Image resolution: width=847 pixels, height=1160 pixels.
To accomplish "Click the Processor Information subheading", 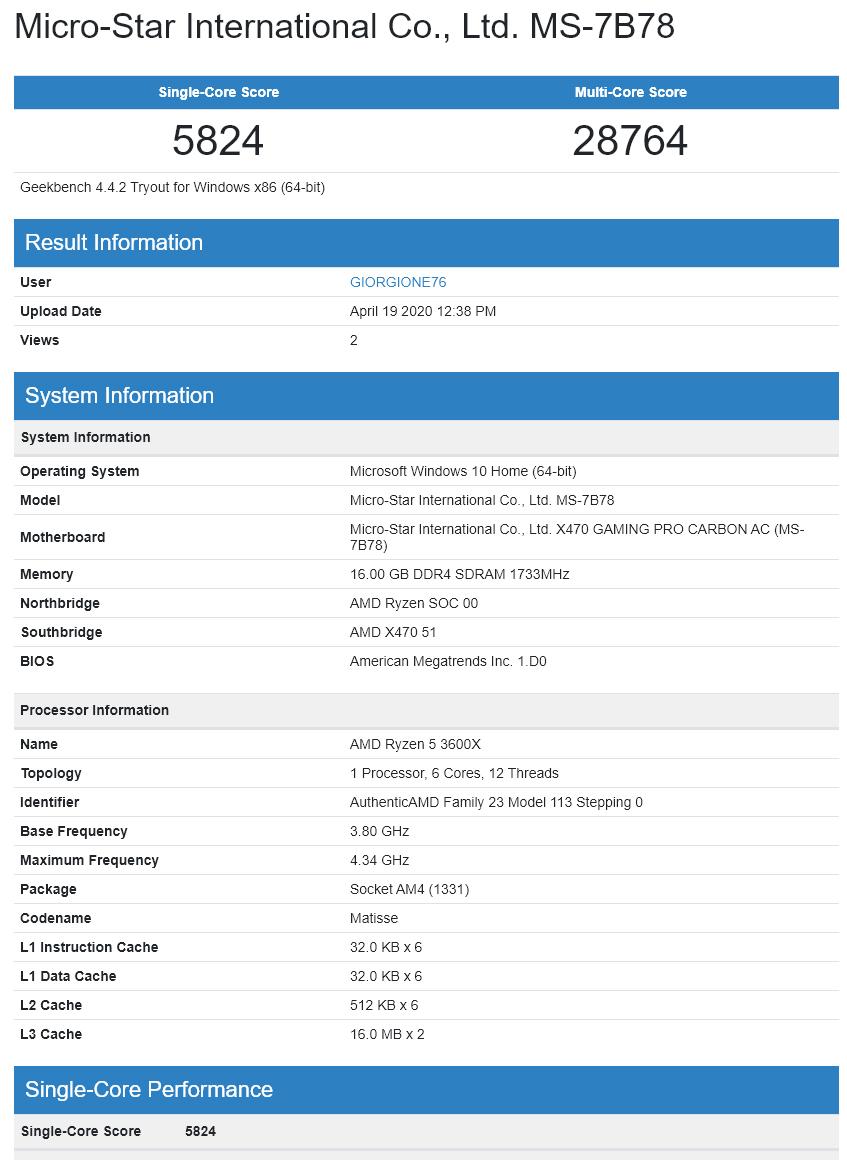I will point(95,710).
